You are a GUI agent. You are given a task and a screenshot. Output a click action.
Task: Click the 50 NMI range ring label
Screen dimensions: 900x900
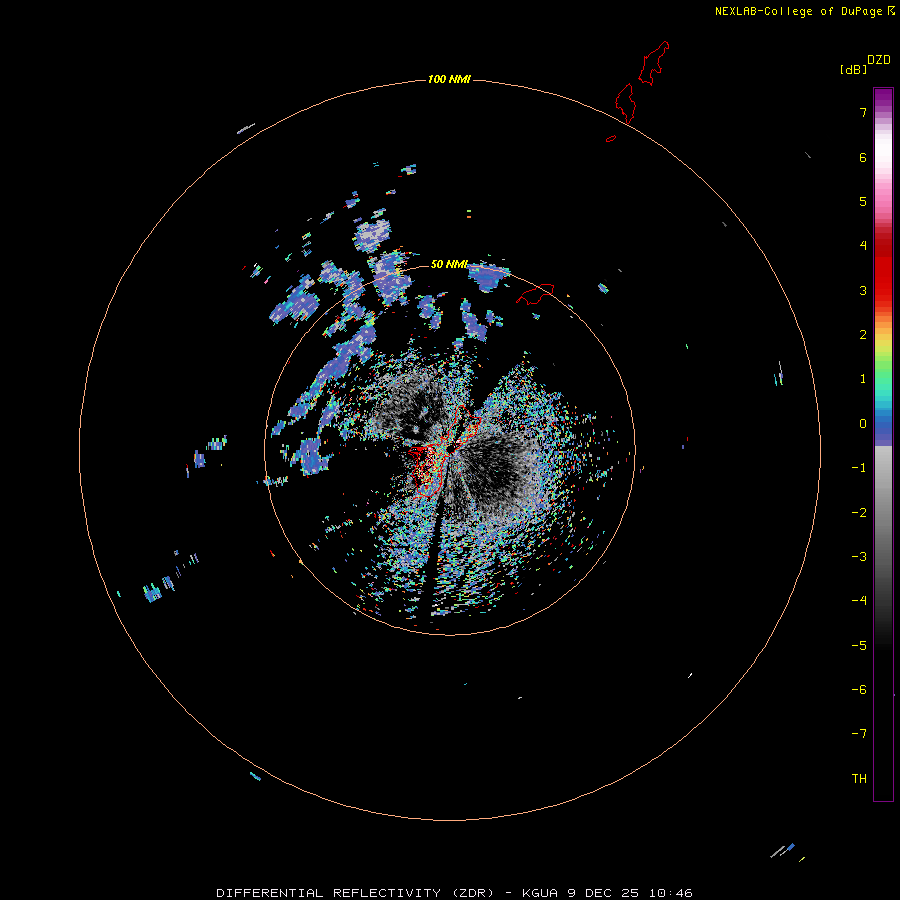[x=449, y=264]
